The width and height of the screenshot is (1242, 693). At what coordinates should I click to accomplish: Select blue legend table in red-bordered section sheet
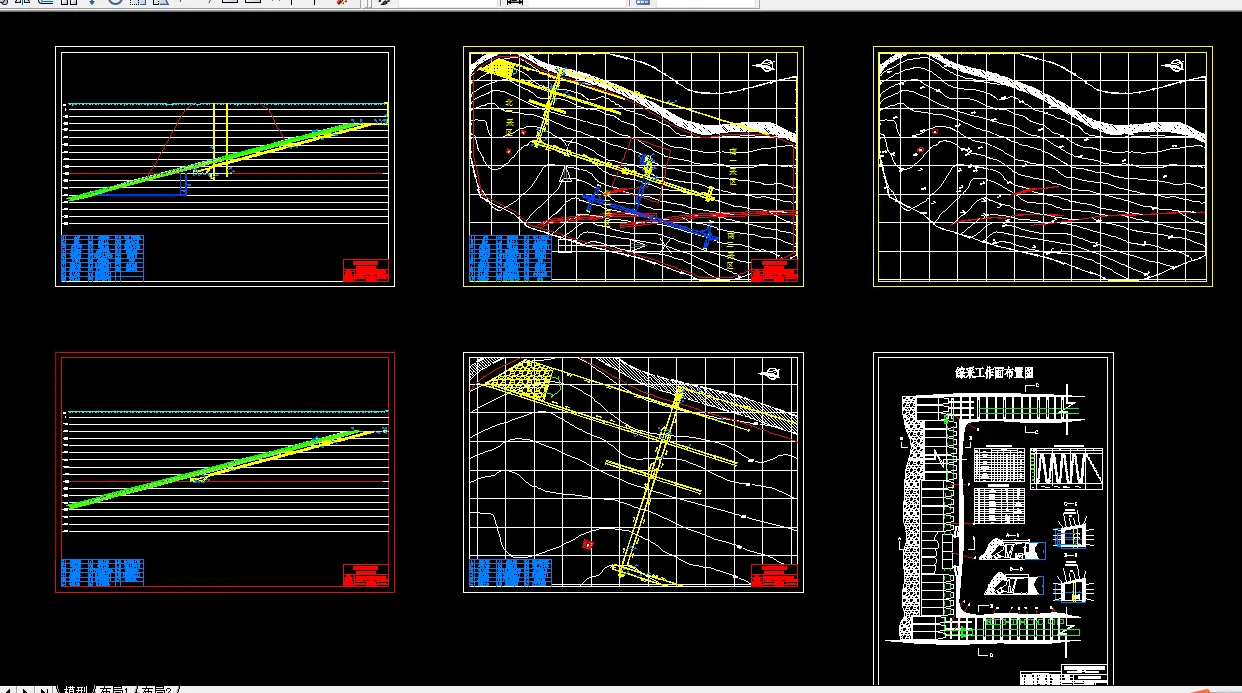pyautogui.click(x=102, y=572)
